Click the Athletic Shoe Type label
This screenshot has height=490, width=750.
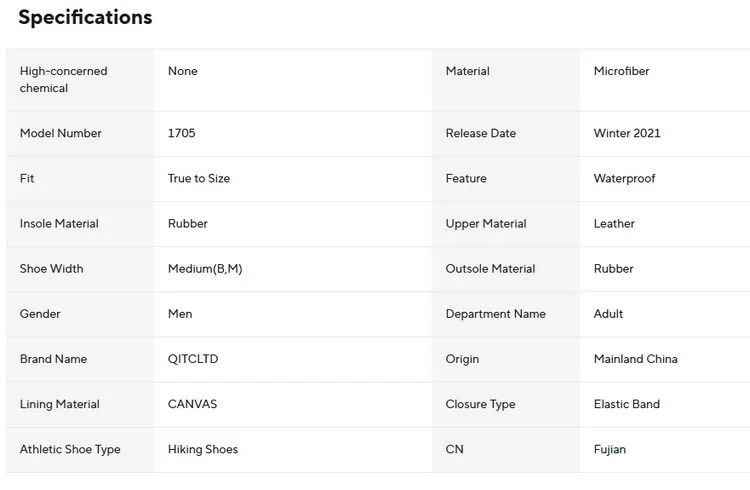coord(70,449)
